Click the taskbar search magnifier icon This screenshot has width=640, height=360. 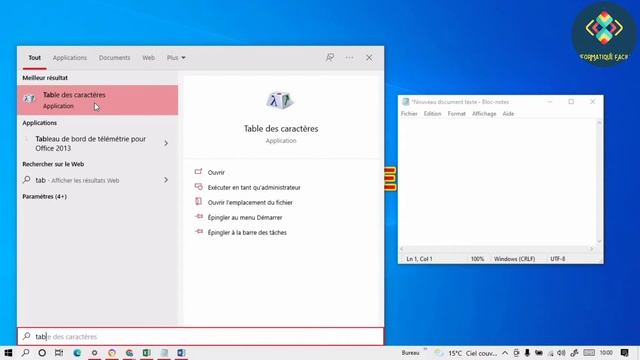[x=25, y=353]
